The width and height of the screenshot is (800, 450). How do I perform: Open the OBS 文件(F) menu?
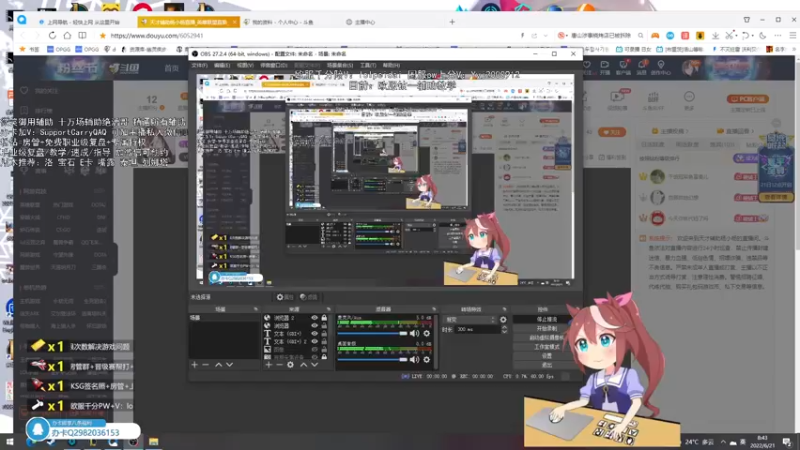click(x=199, y=65)
